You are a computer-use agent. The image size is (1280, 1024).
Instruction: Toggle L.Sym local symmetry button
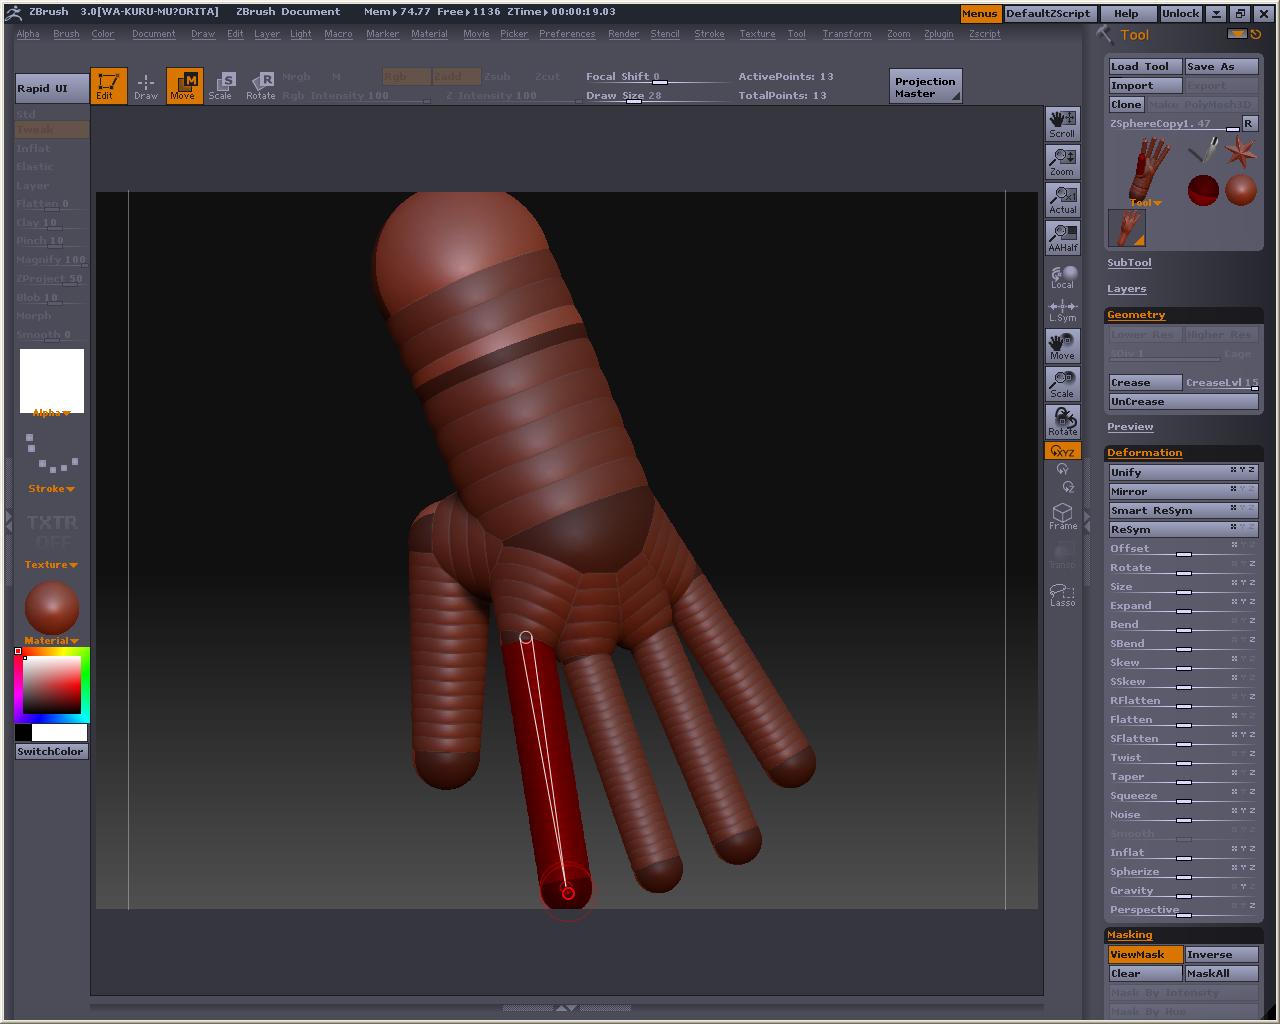tap(1062, 310)
